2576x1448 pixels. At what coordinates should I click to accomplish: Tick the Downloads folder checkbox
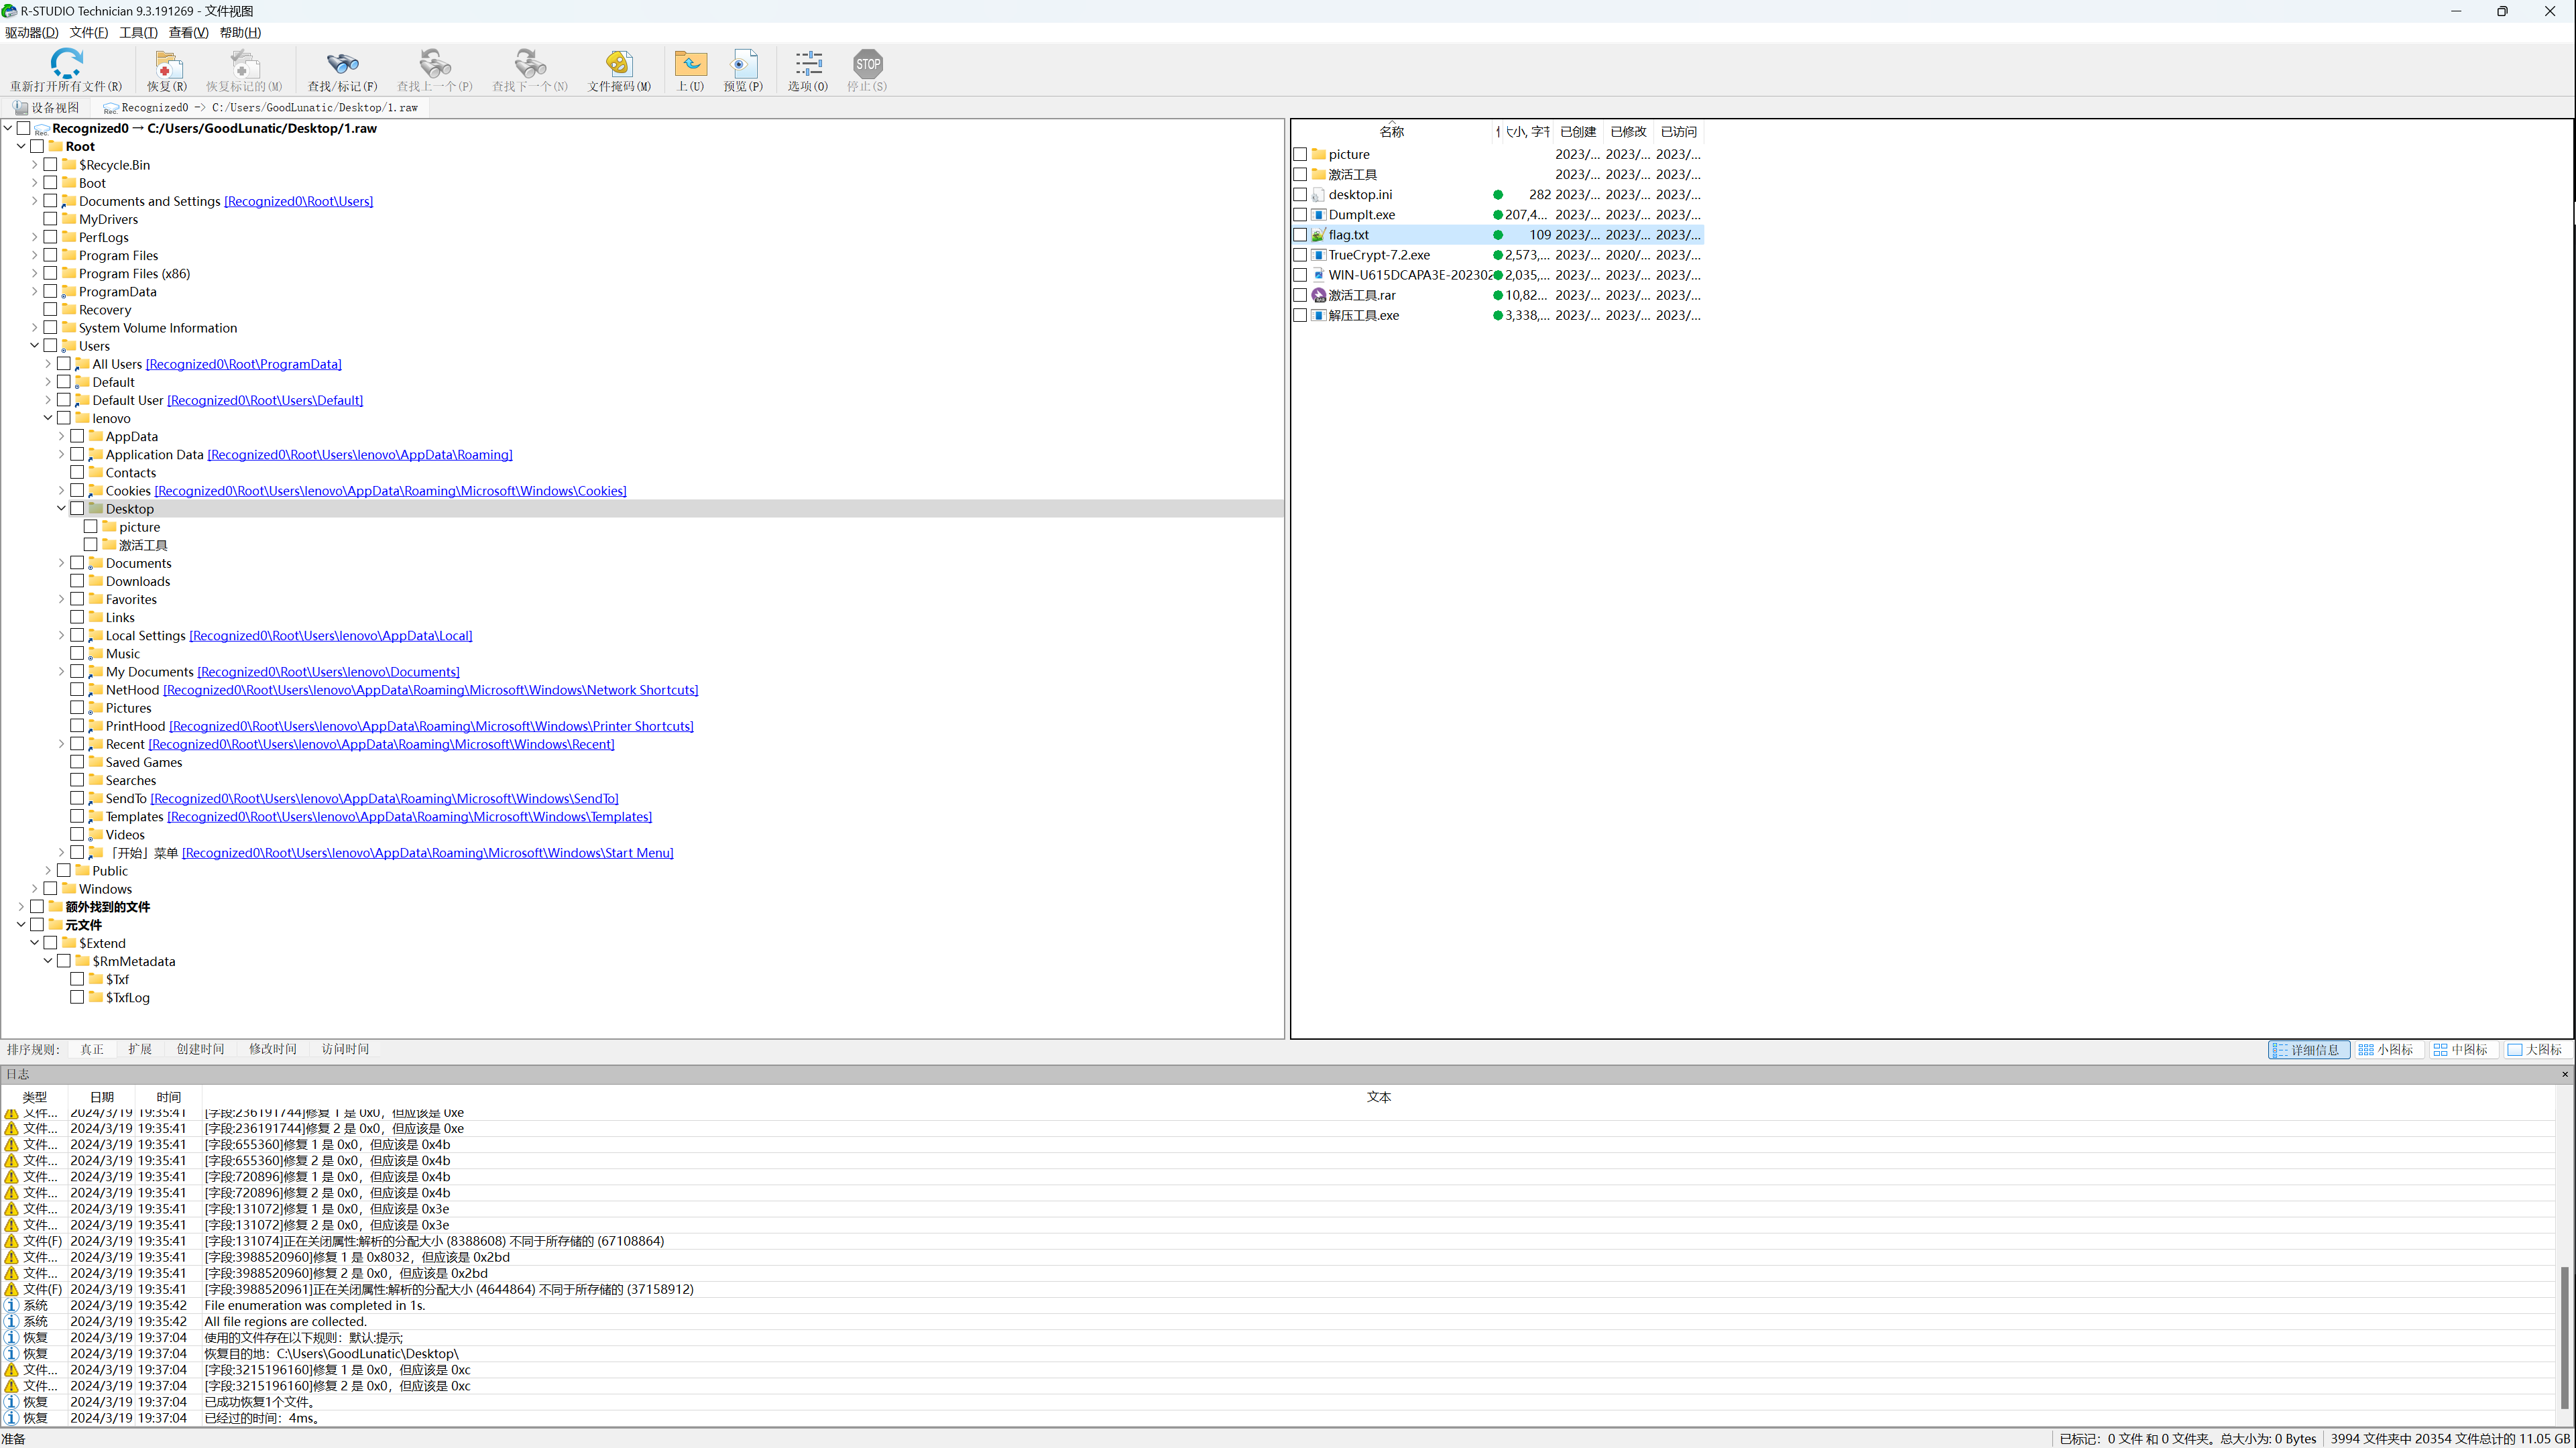coord(77,581)
